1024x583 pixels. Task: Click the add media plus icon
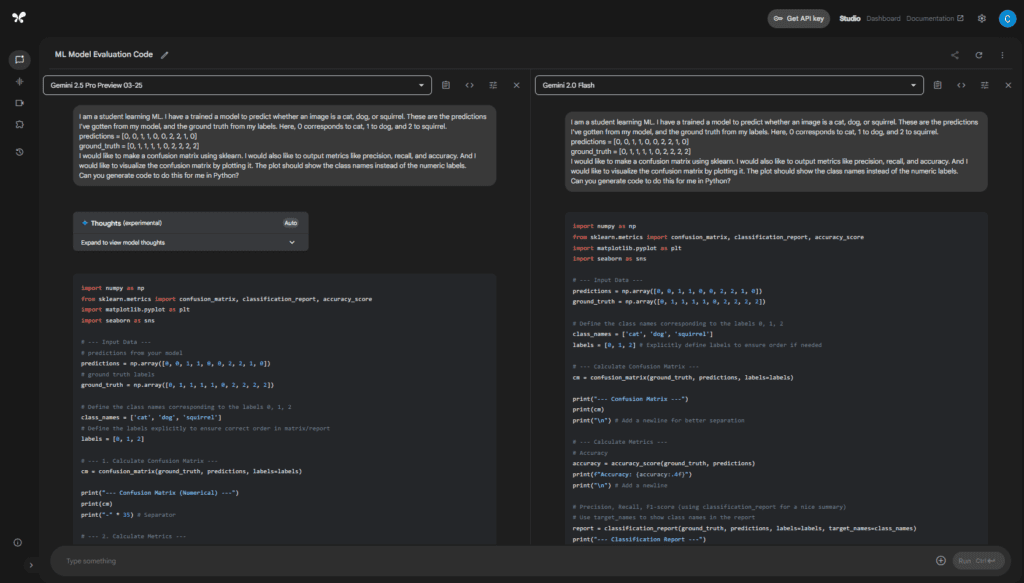[940, 561]
